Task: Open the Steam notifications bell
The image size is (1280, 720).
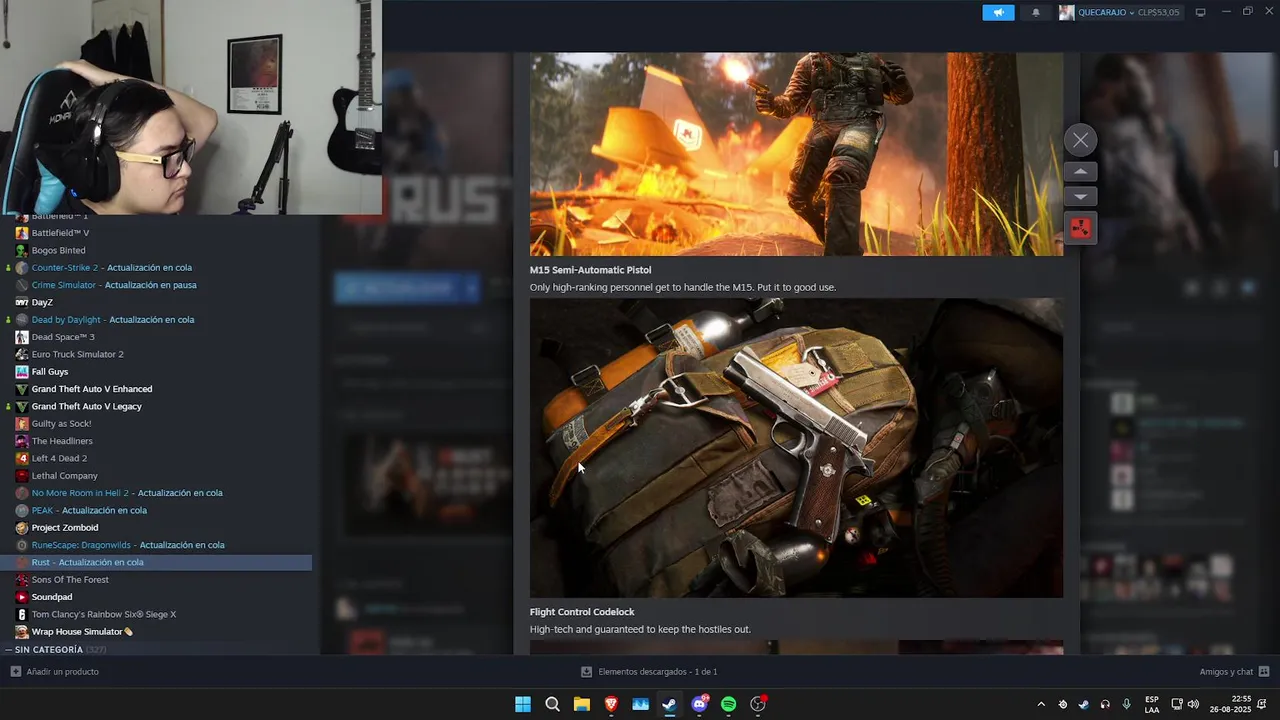Action: [1036, 12]
